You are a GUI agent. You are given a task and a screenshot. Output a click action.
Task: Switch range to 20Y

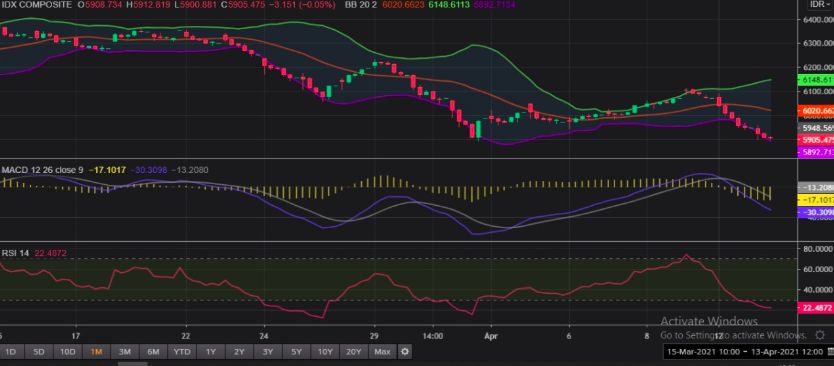click(354, 352)
